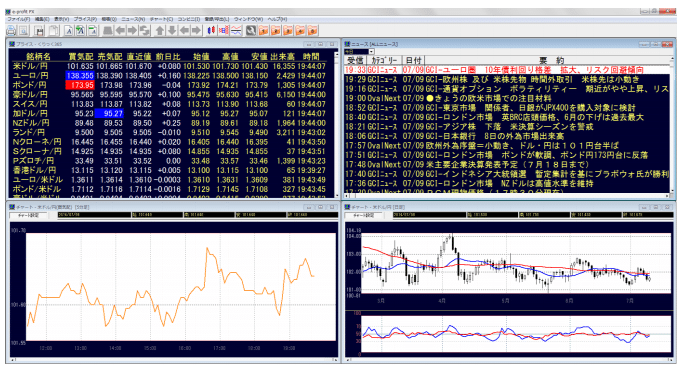
Task: Open orange folder icon number 5
Action: (x=312, y=30)
